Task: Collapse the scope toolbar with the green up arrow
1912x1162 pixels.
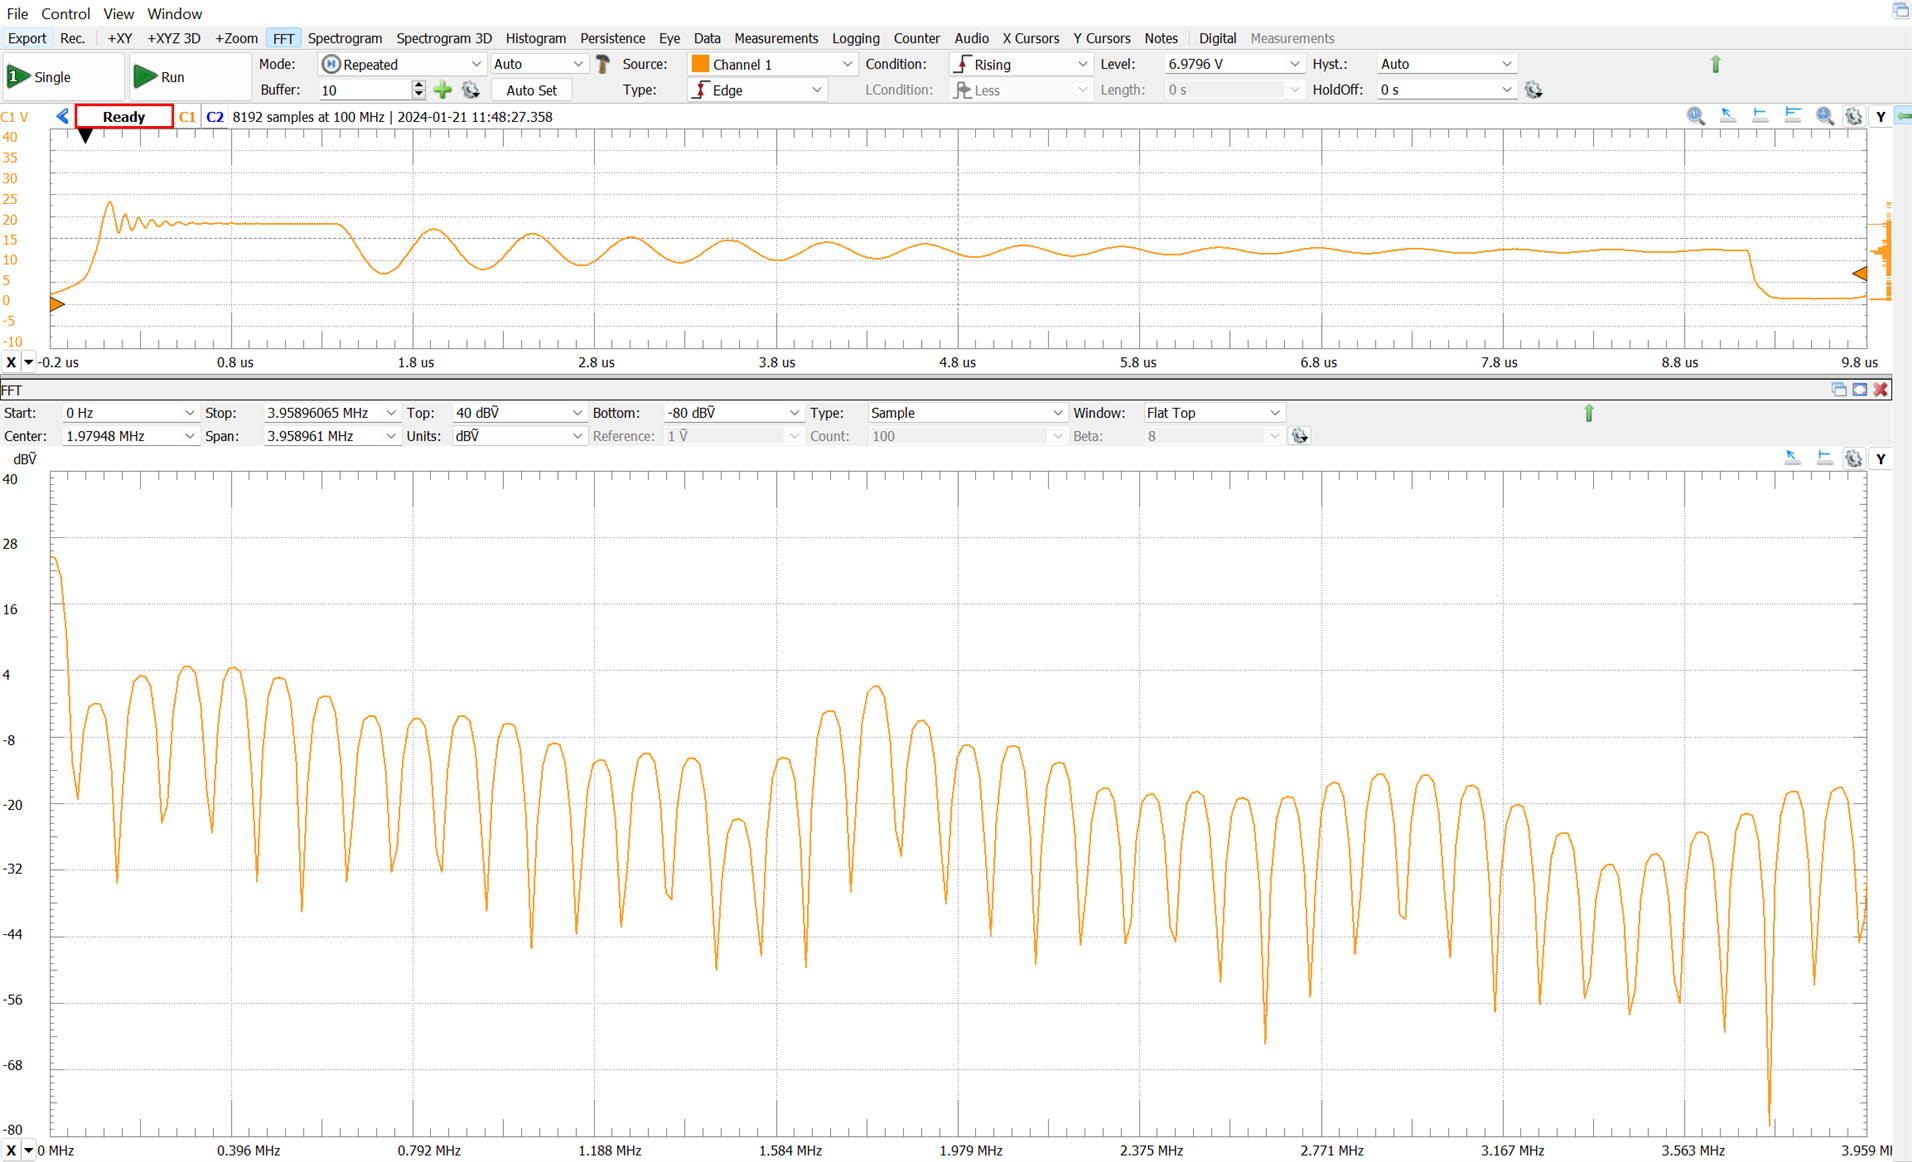Action: (x=1716, y=64)
